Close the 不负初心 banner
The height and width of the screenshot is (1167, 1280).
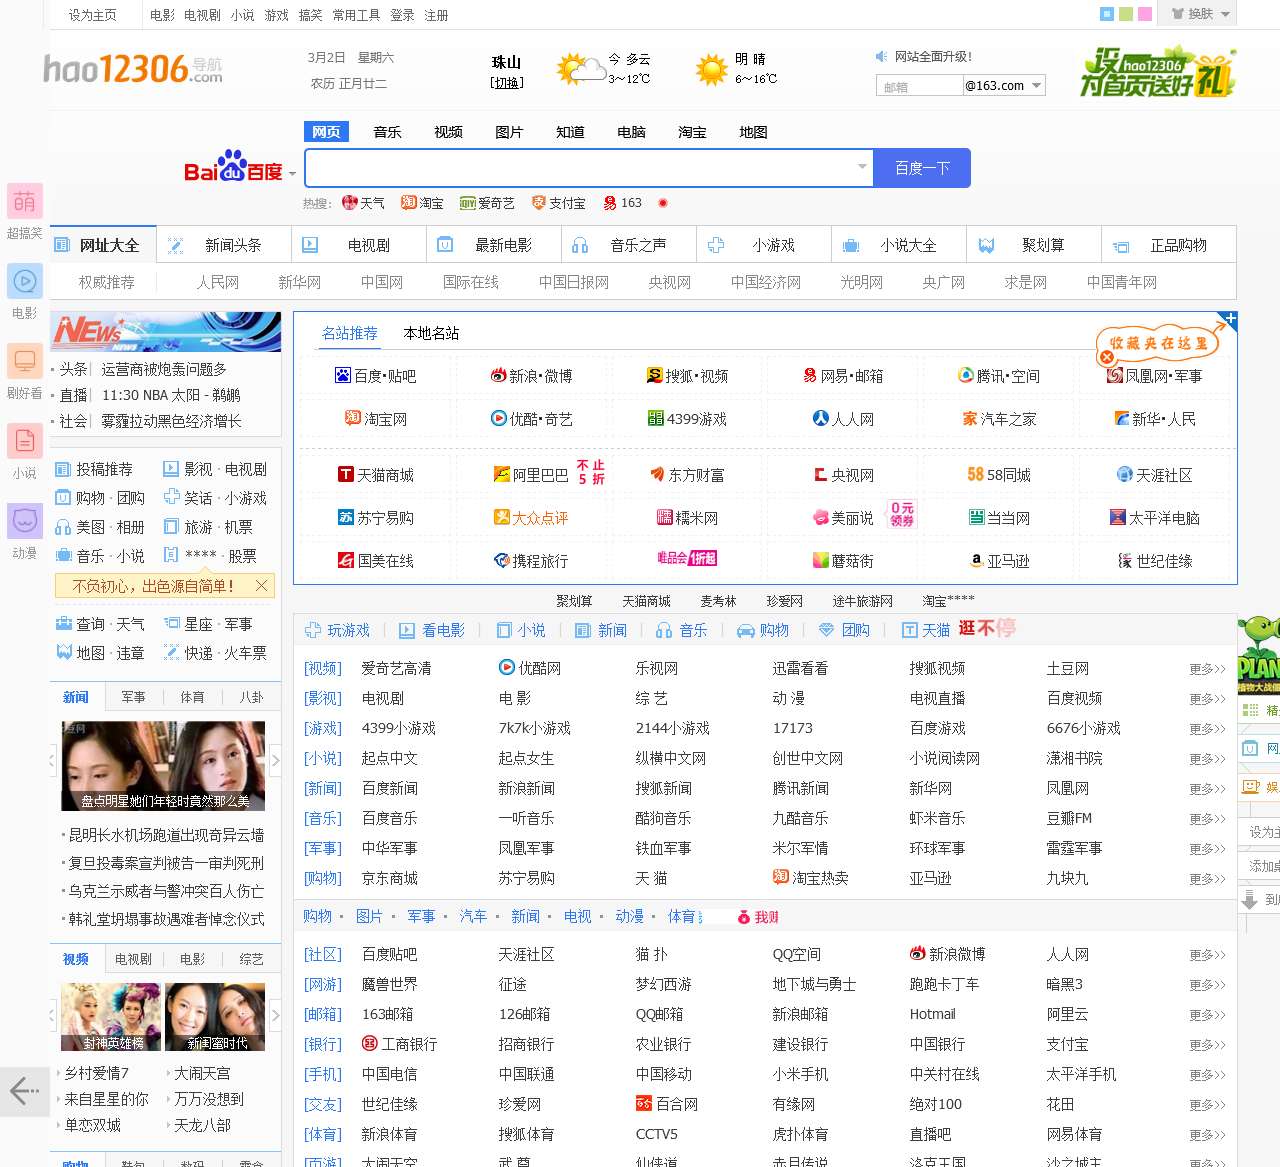point(262,586)
